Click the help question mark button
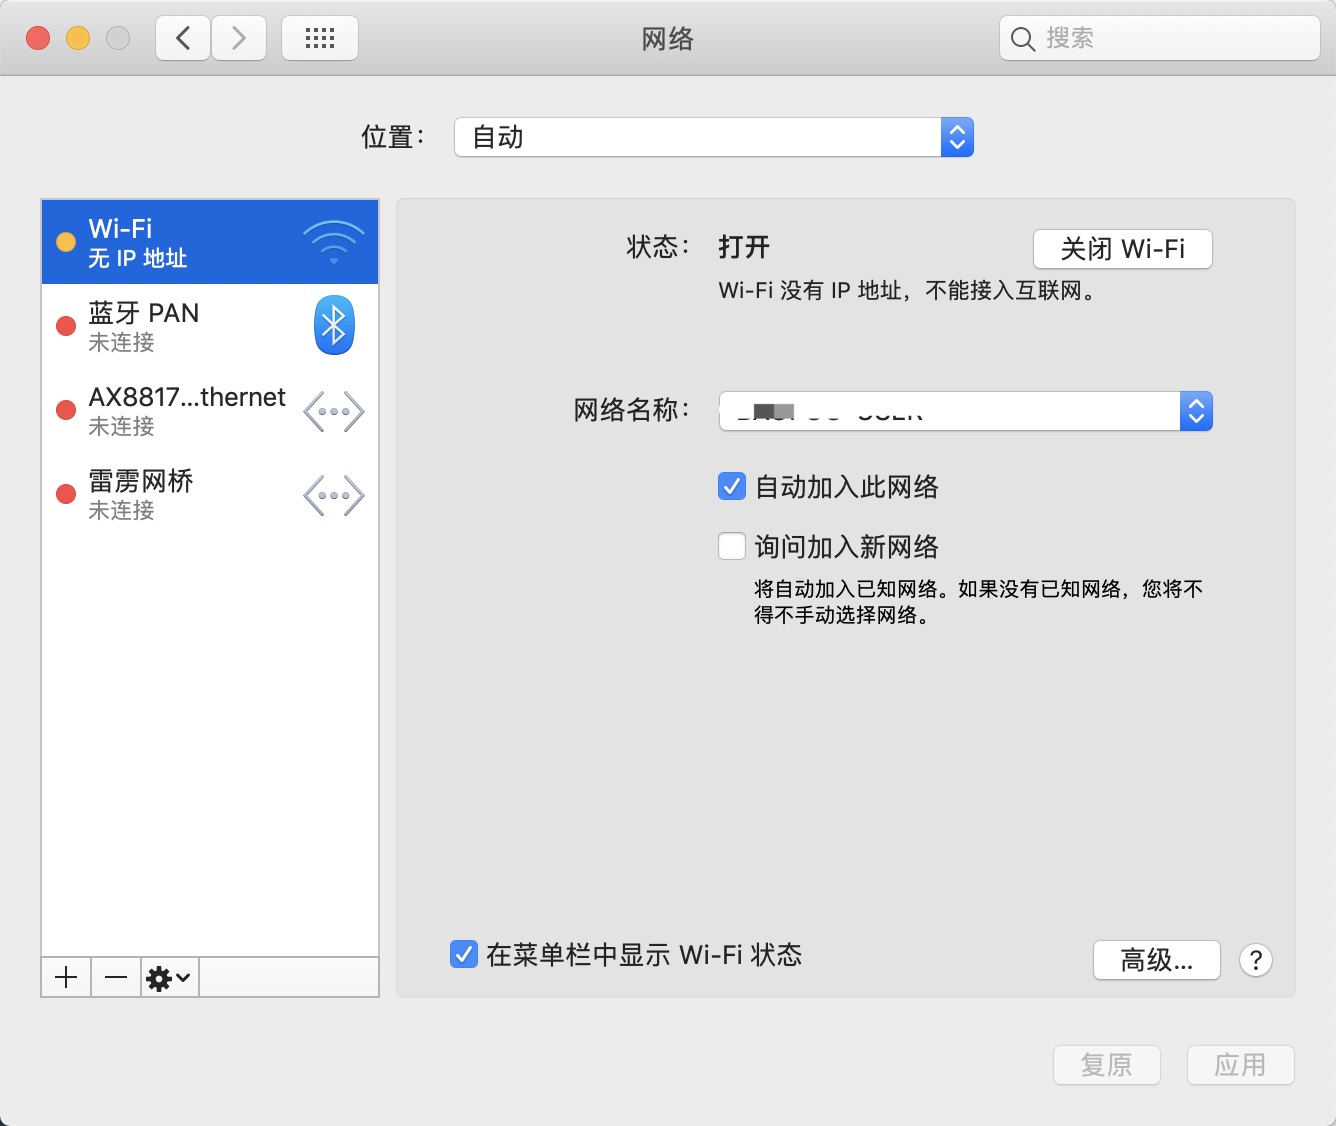Image resolution: width=1336 pixels, height=1126 pixels. click(1255, 960)
